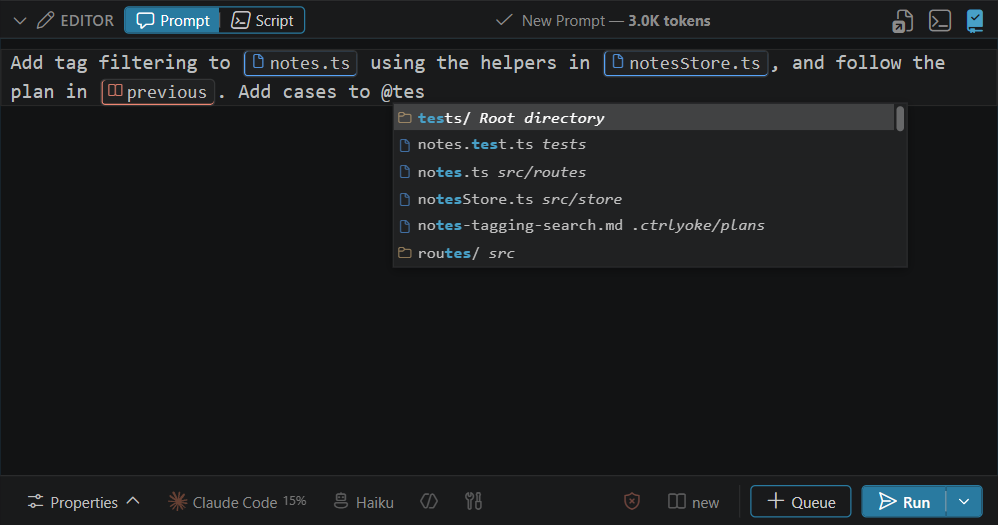
Task: Open the export file icon at top right
Action: pos(903,21)
